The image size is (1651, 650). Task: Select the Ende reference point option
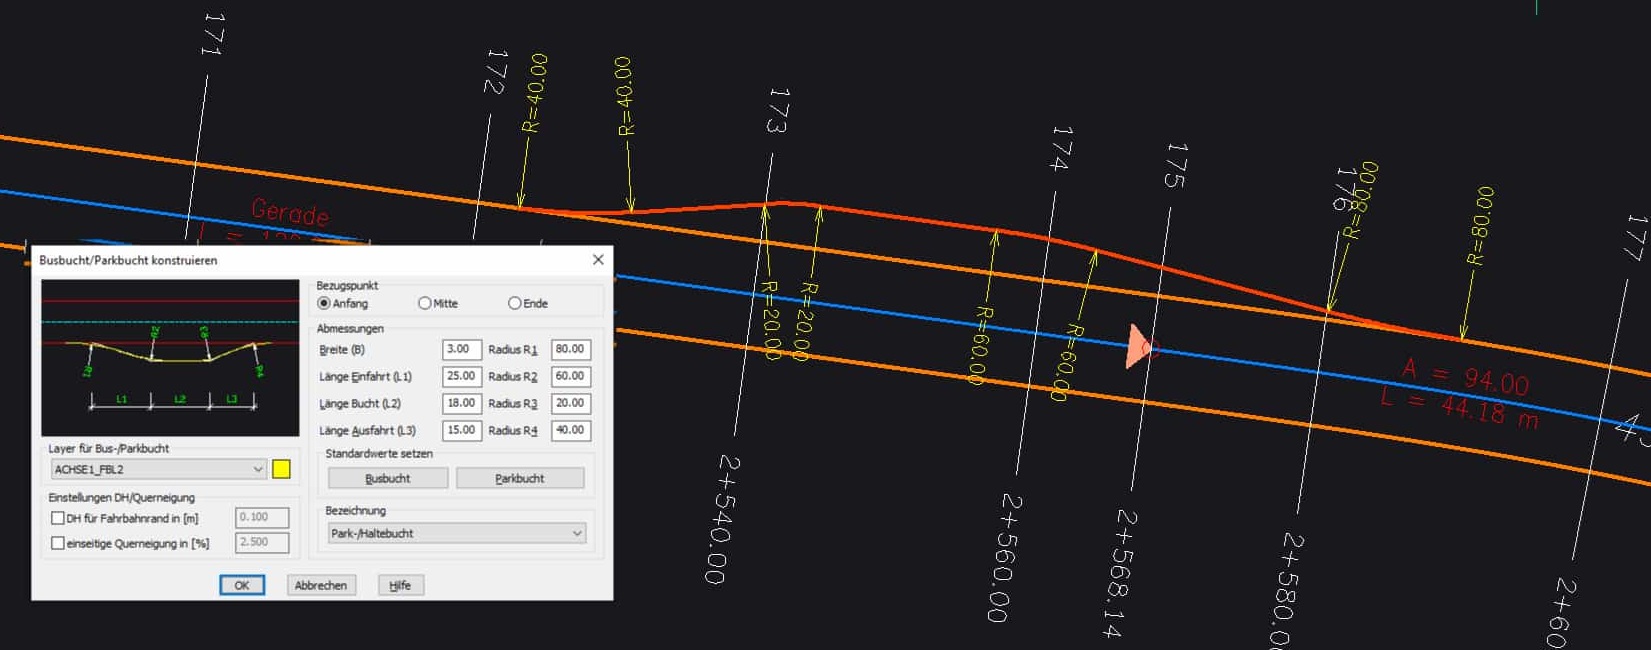[x=515, y=303]
